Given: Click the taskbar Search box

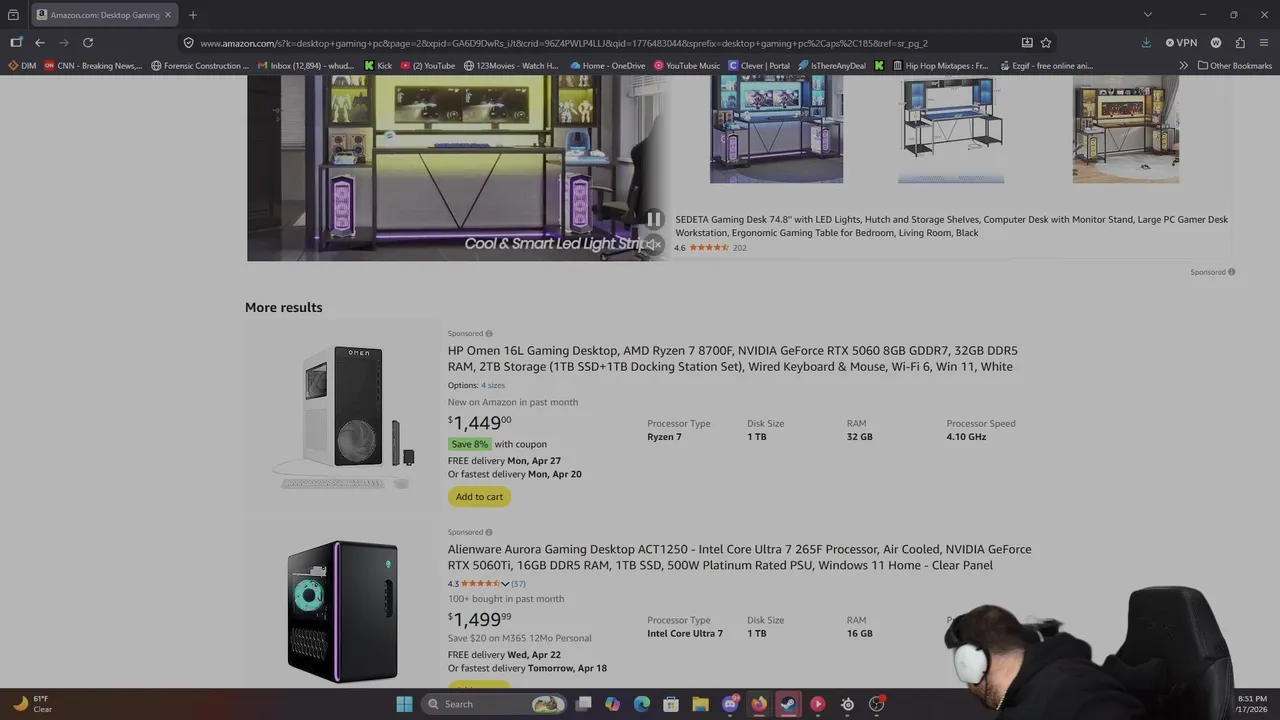Looking at the screenshot, I should click(493, 704).
